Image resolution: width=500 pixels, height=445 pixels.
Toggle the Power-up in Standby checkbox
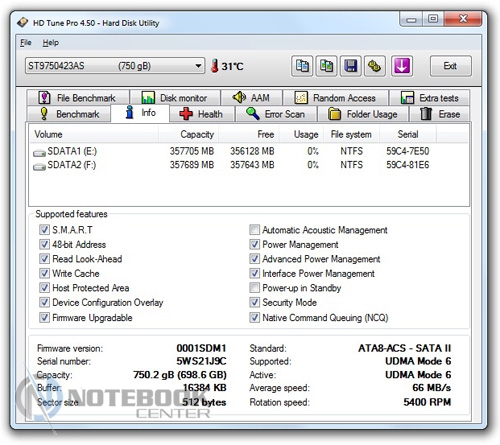click(x=254, y=288)
